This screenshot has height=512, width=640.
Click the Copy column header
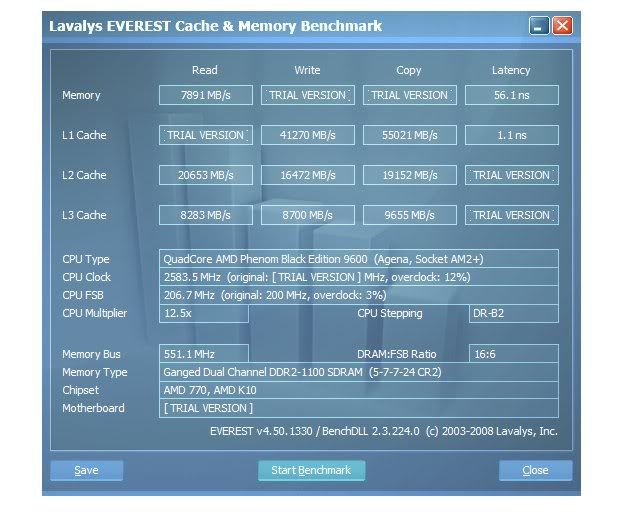[409, 70]
